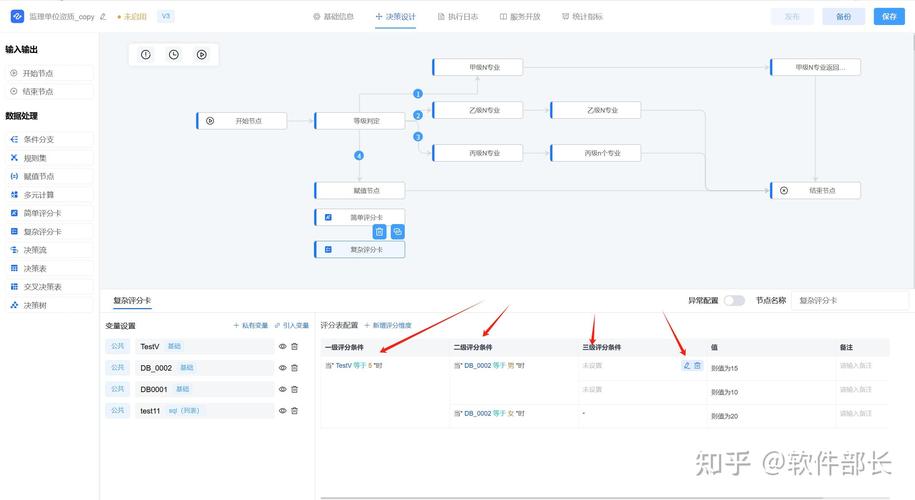Open the 服务开放 tab
The height and width of the screenshot is (500, 915).
click(520, 17)
